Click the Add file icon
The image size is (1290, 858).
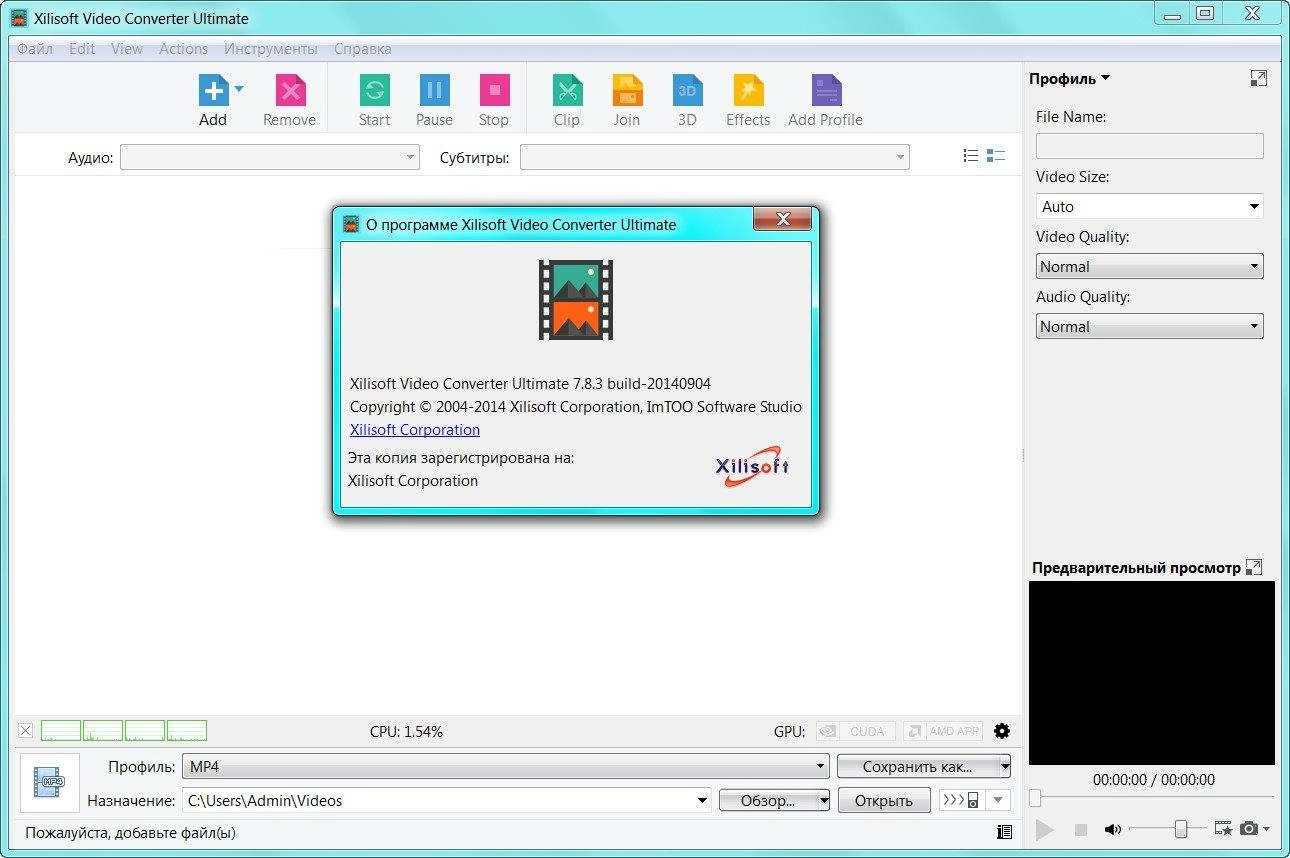tap(213, 91)
